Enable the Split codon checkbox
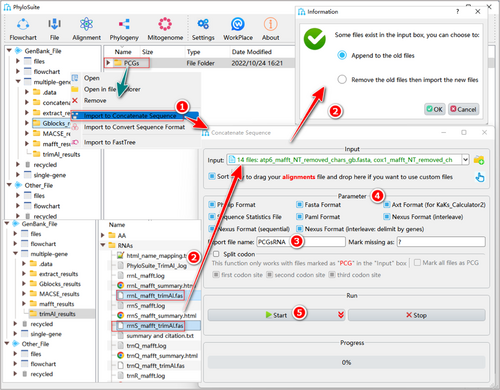Image resolution: width=500 pixels, height=390 pixels. 216,254
